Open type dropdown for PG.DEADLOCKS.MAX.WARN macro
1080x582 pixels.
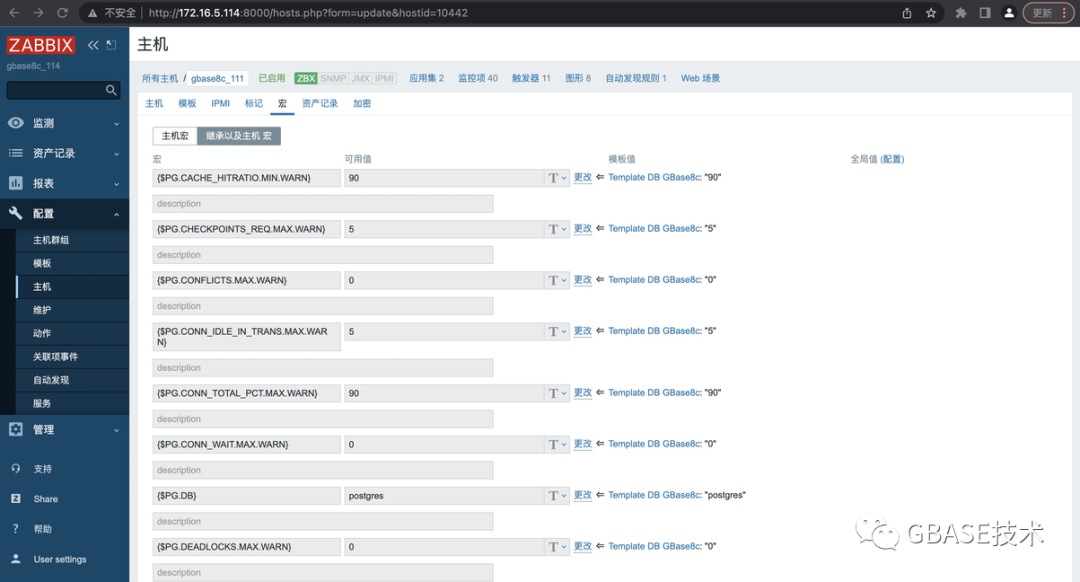click(x=557, y=547)
